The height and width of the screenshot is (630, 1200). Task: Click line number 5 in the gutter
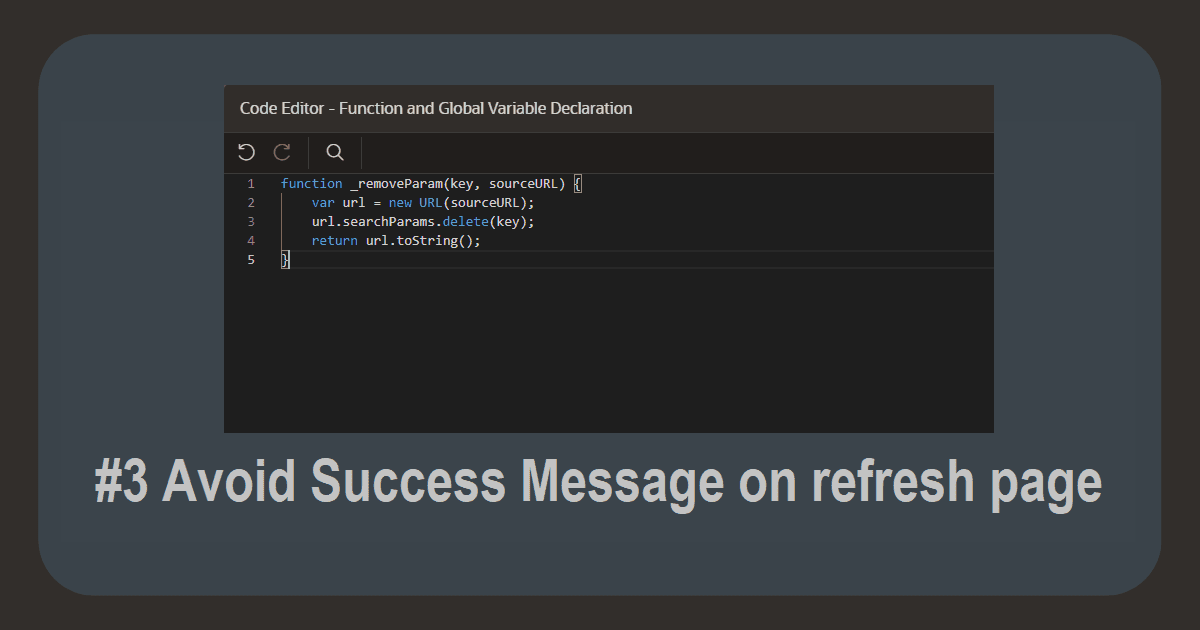coord(251,260)
